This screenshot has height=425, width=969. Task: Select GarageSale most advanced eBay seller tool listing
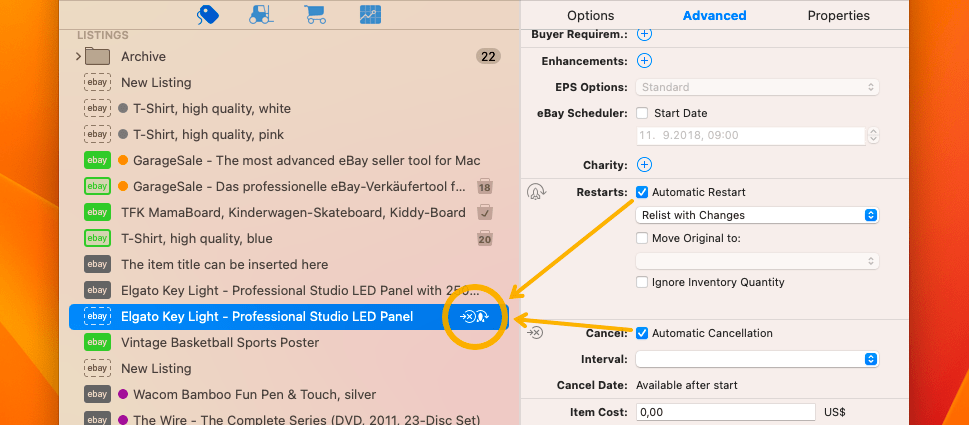[288, 160]
